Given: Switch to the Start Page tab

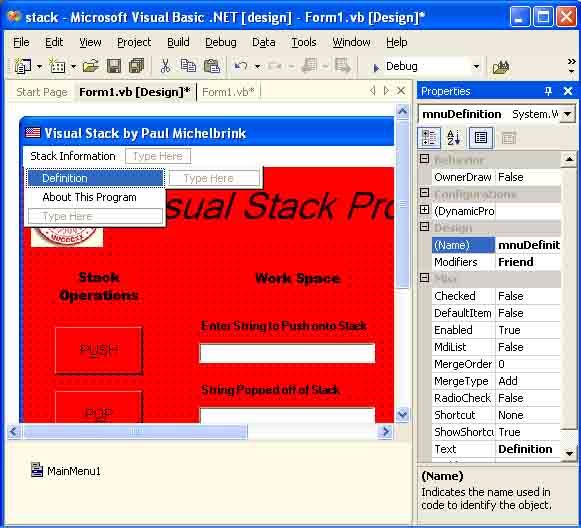Looking at the screenshot, I should coord(42,92).
